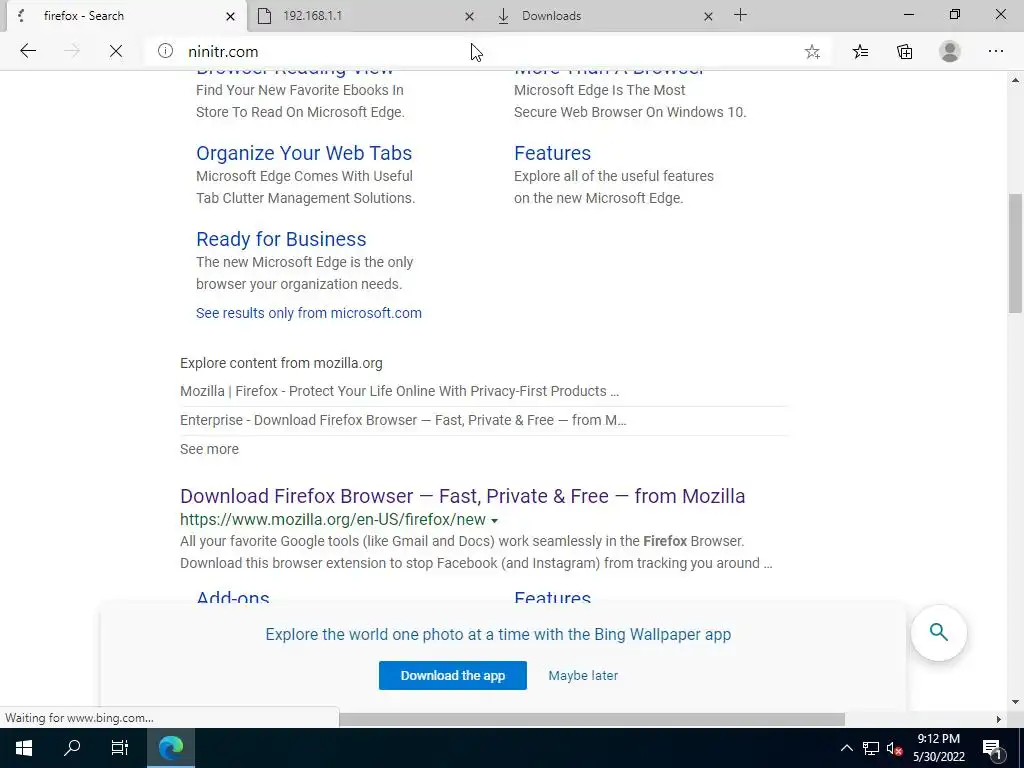1024x768 pixels.
Task: Stop loading the page
Action: [x=116, y=51]
